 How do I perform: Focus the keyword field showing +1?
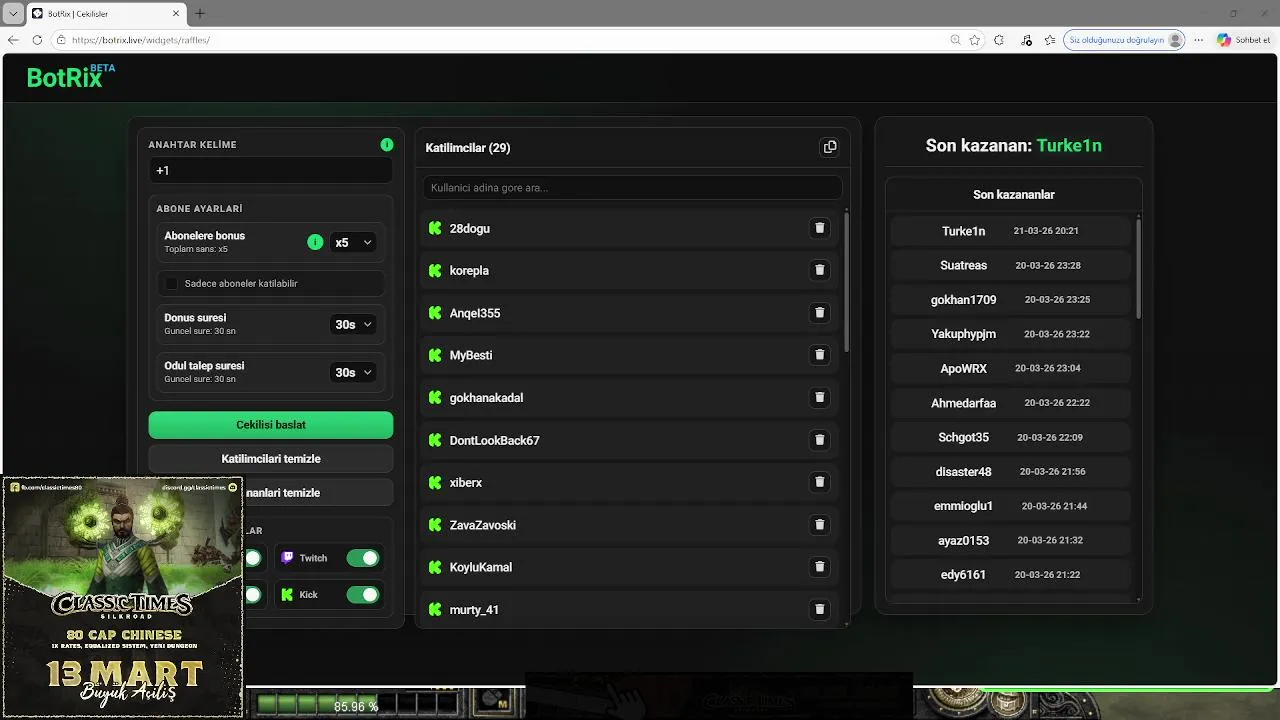click(x=271, y=171)
